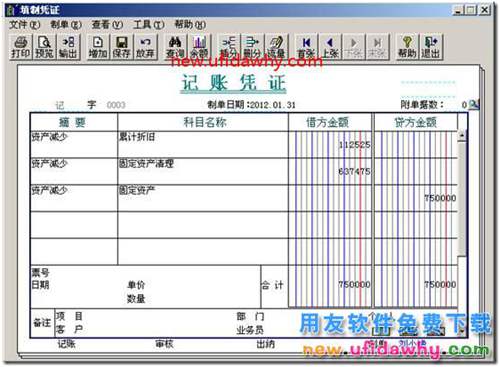
Task: Go to previous voucher with 上张
Action: (x=330, y=47)
